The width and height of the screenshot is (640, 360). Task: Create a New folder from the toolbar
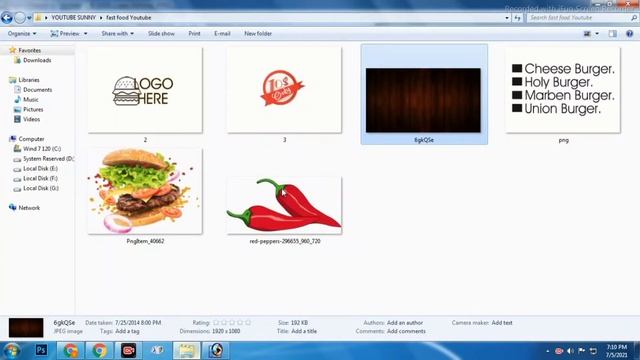(258, 33)
